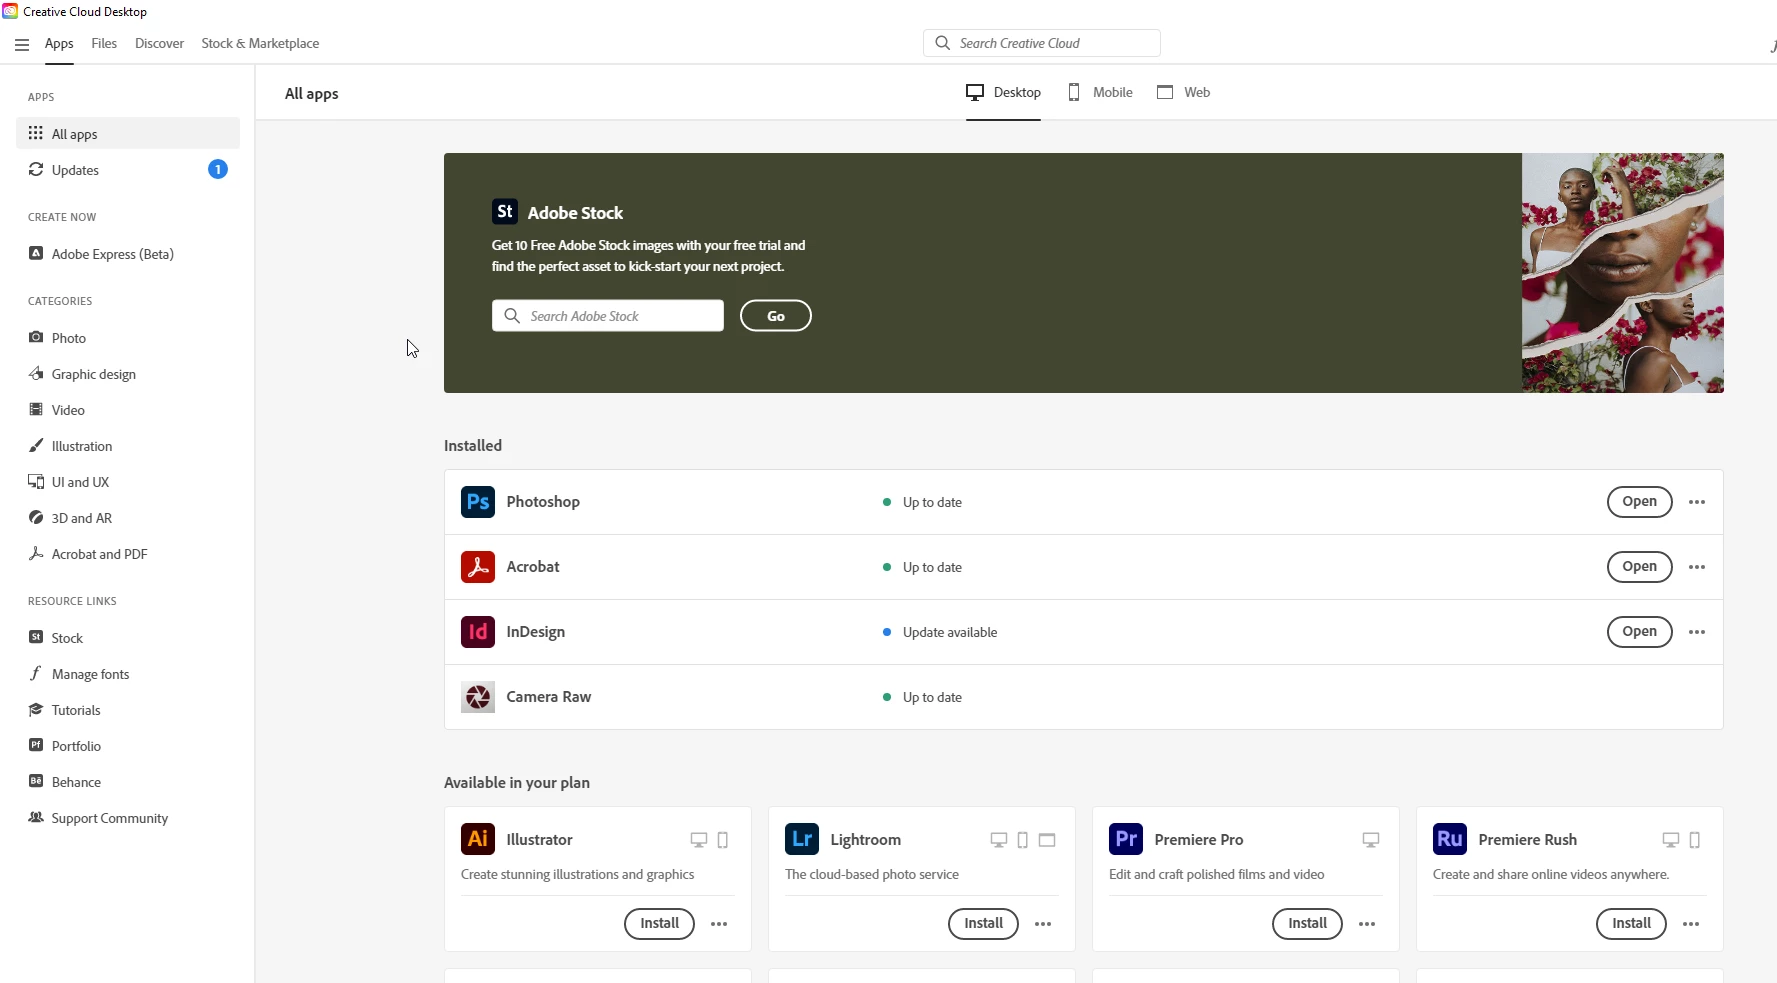Install Lightroom
The height and width of the screenshot is (983, 1777).
pyautogui.click(x=983, y=924)
